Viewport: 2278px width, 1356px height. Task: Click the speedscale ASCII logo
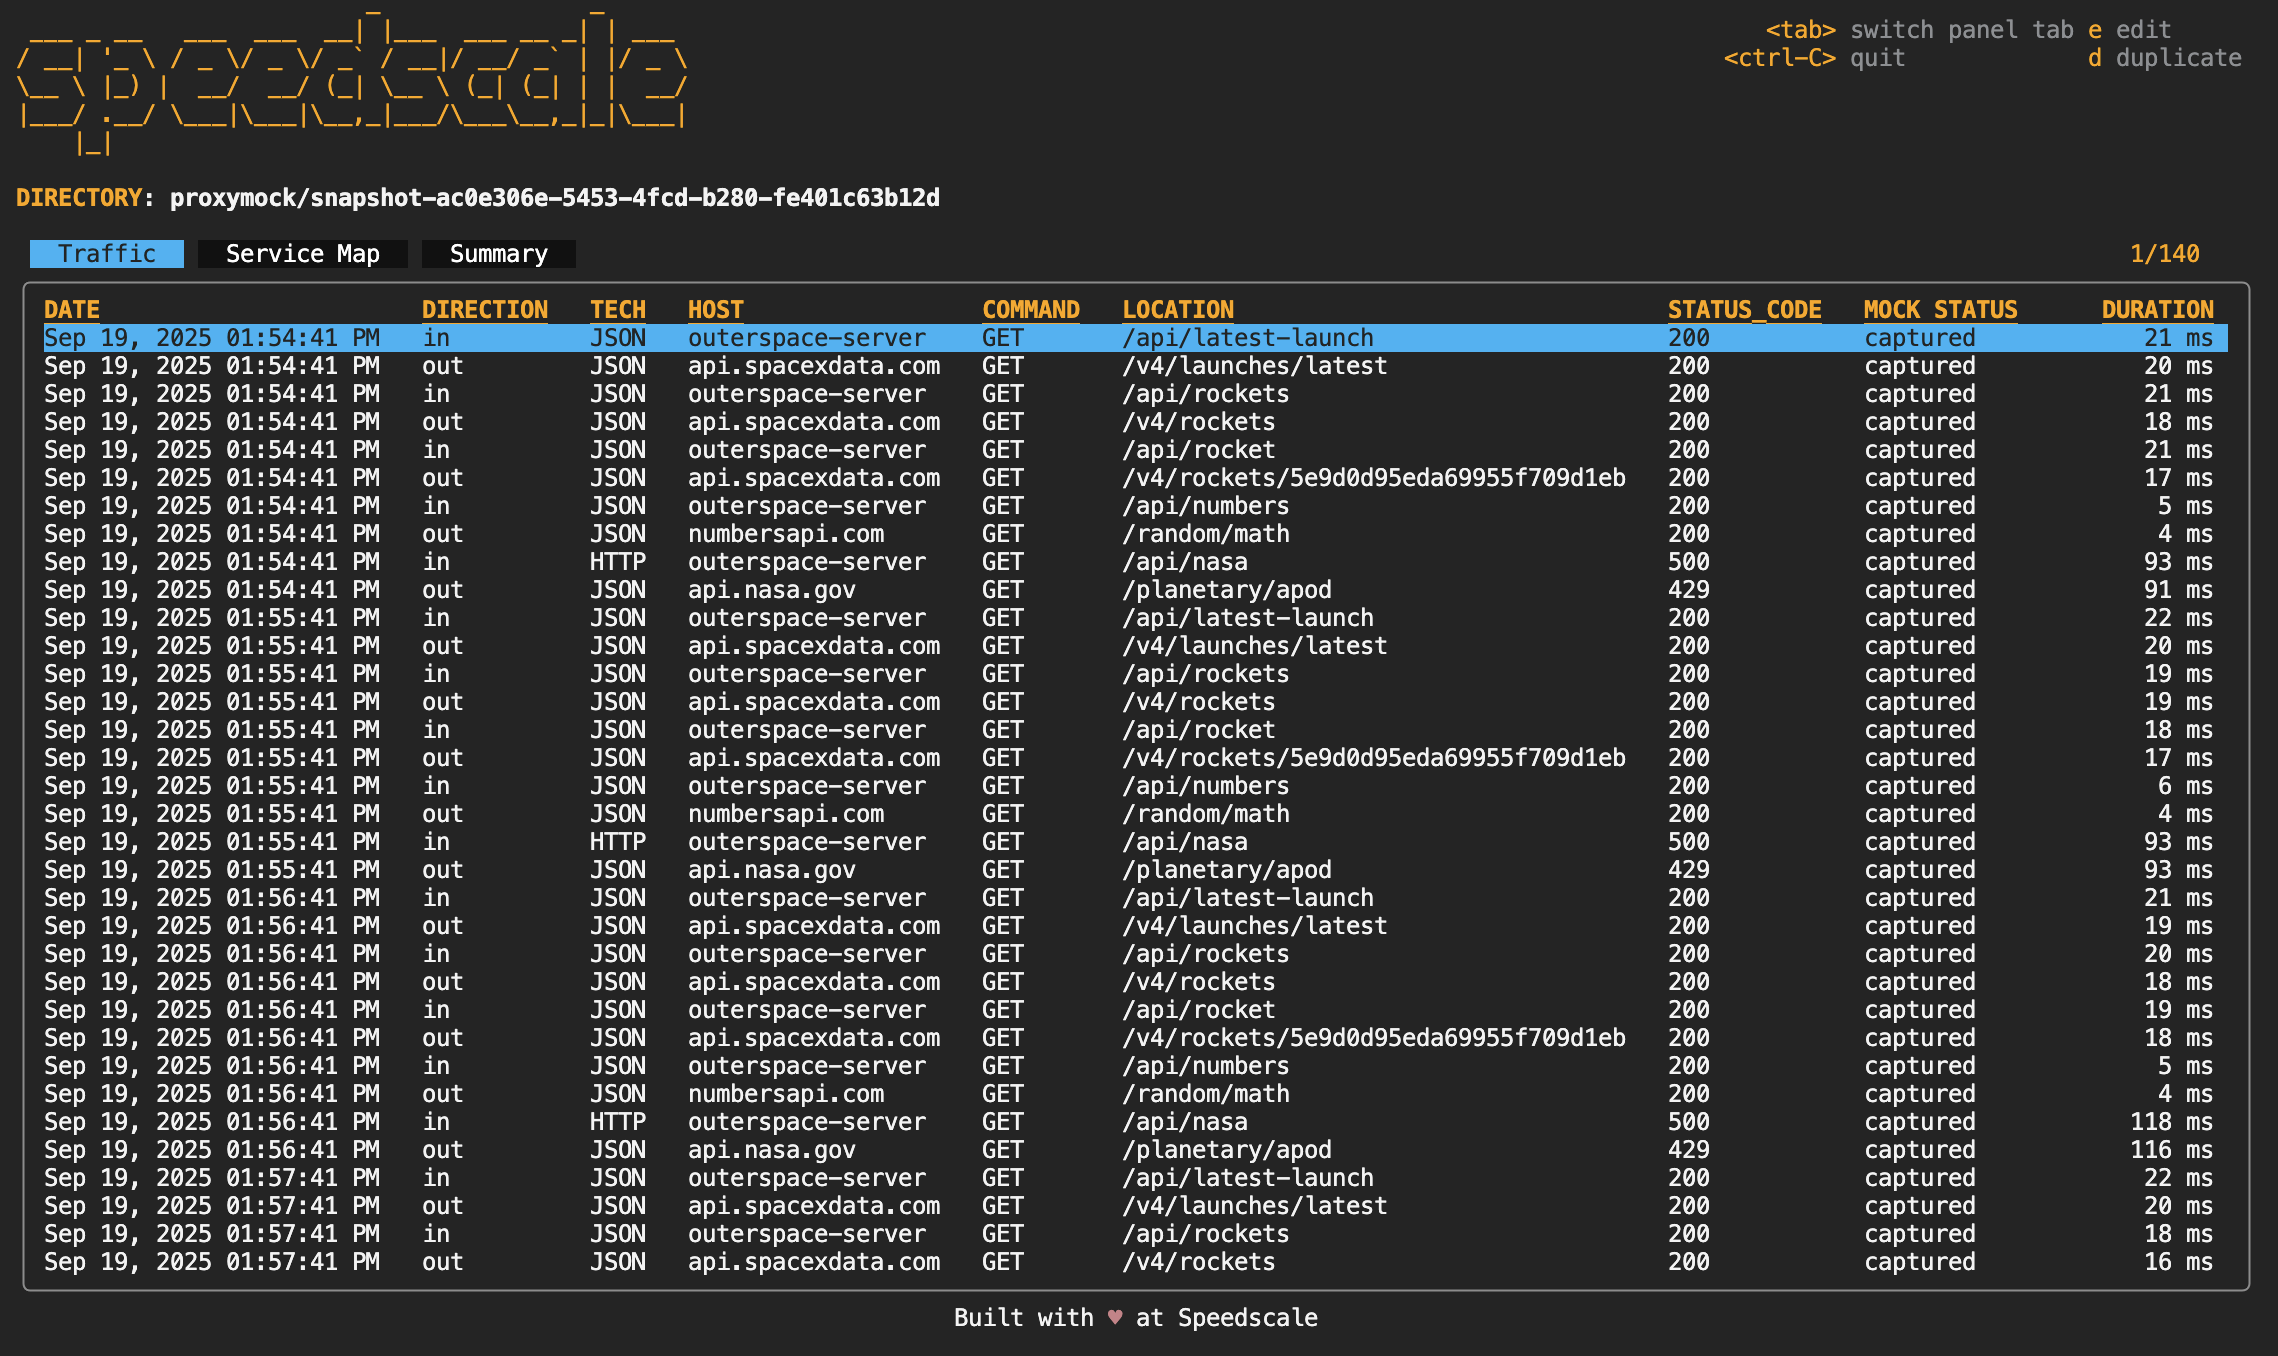[350, 85]
